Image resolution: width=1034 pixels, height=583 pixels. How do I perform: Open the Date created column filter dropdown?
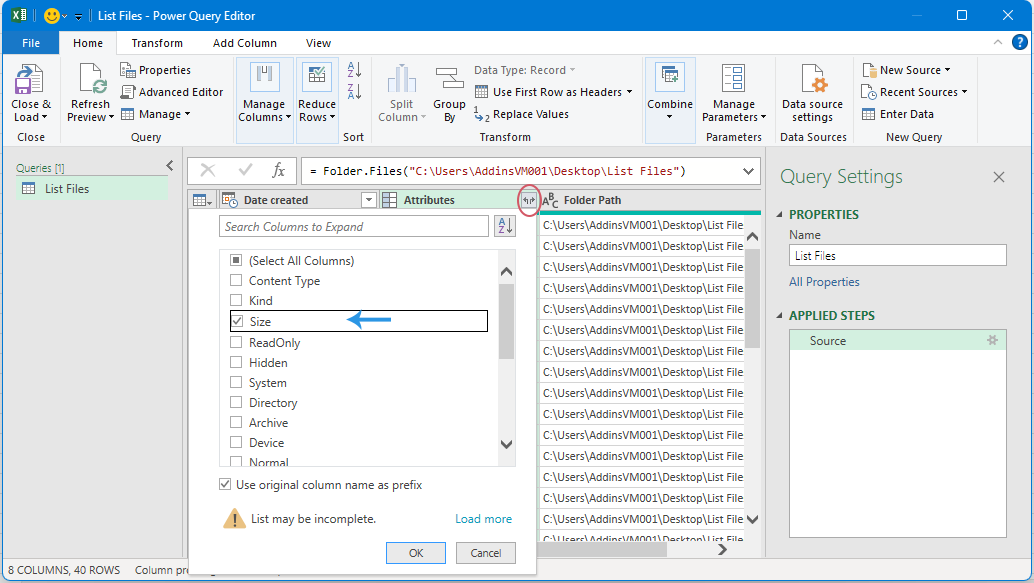369,200
